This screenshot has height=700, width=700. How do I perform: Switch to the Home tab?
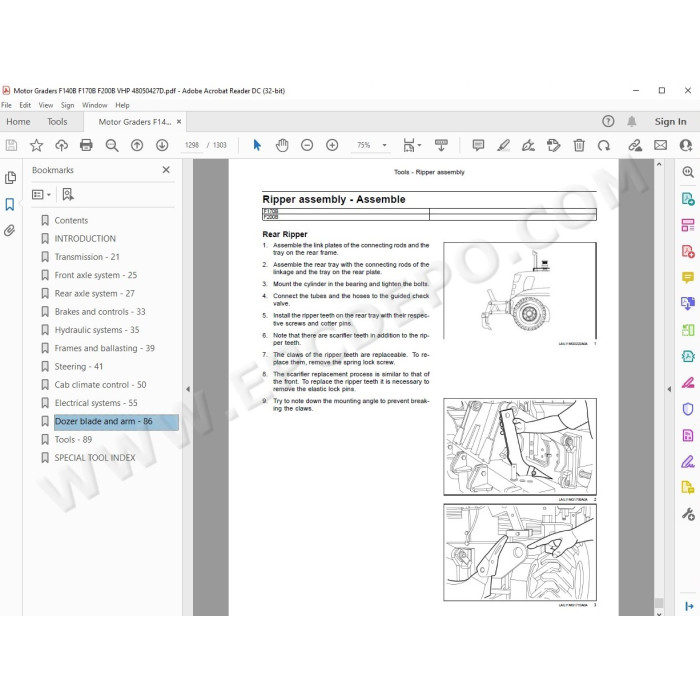pos(18,122)
